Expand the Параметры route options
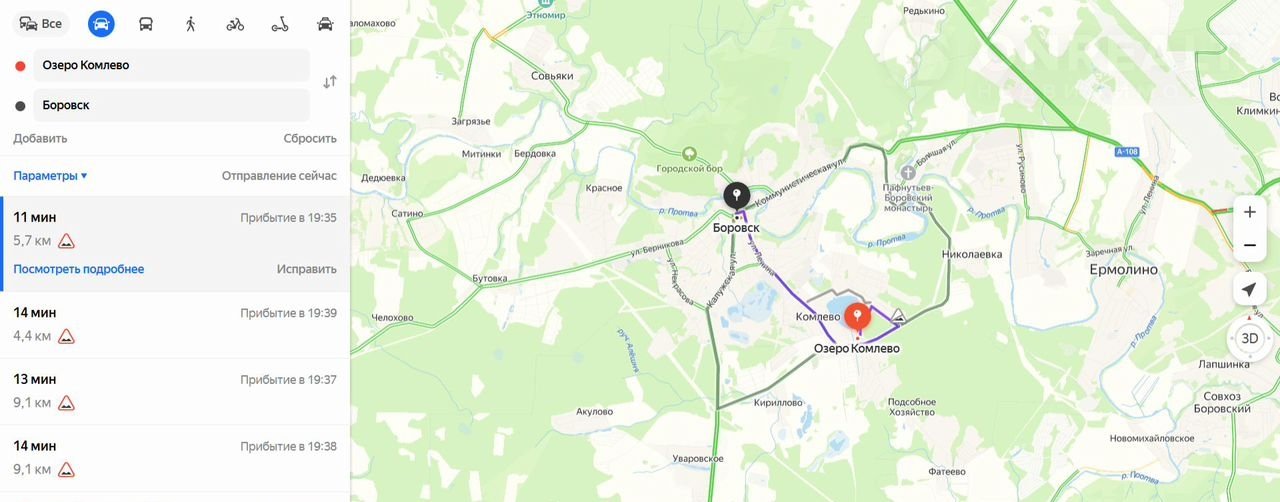1280x502 pixels. (50, 176)
